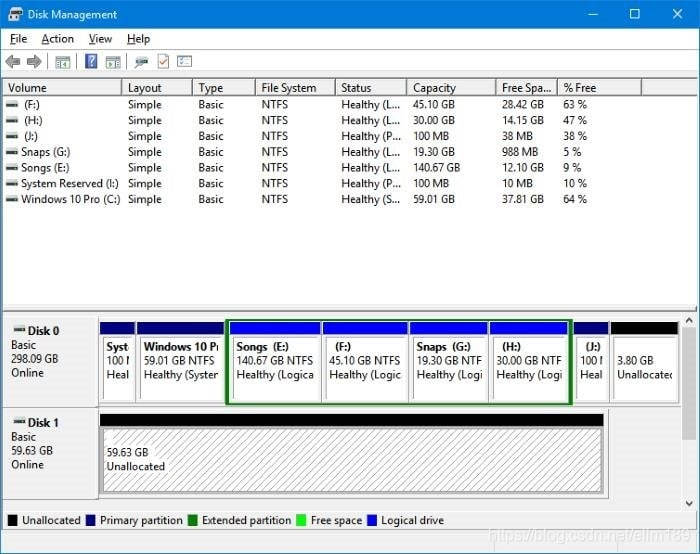Select drive icon beside Windows 10 Pro (C:)
Viewport: 700px width, 554px height.
12,199
